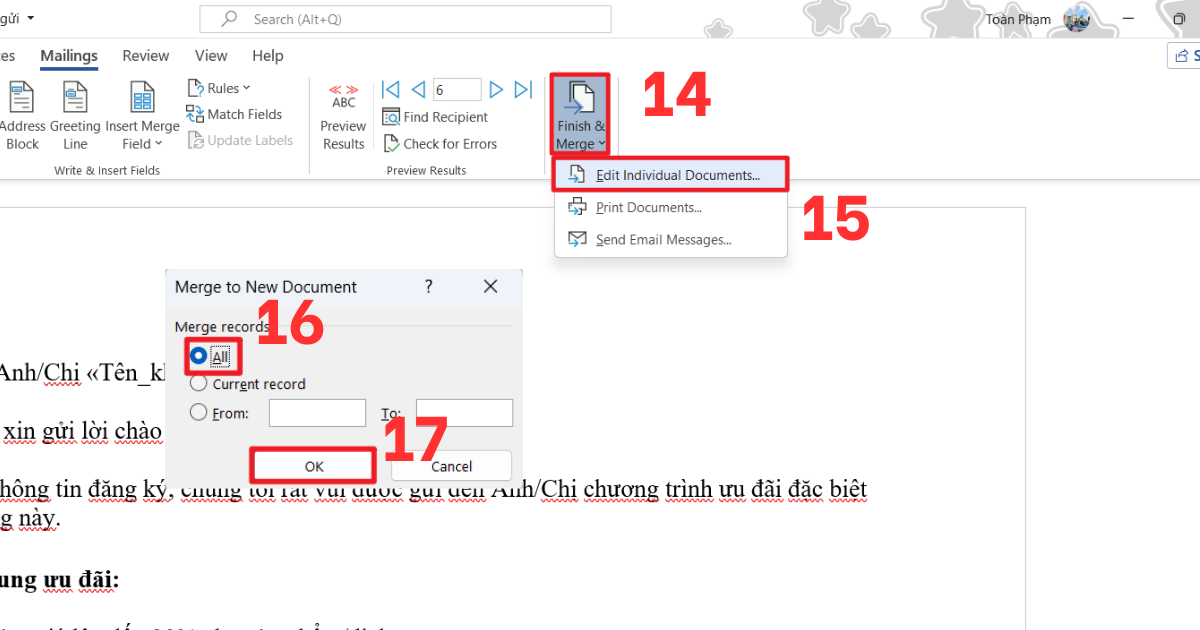Screen dimensions: 1200x630
Task: Select the All radio button
Action: pyautogui.click(x=199, y=356)
